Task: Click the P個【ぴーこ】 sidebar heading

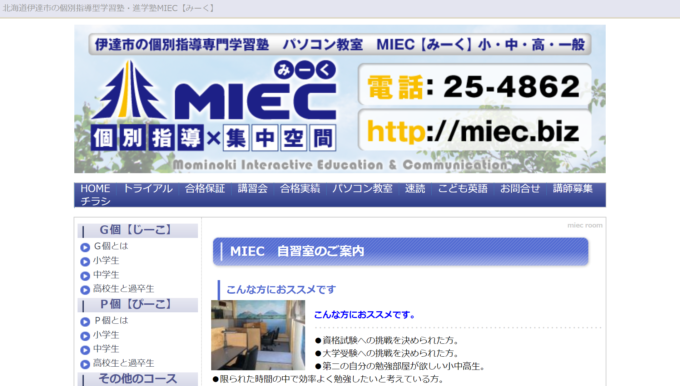Action: 137,304
